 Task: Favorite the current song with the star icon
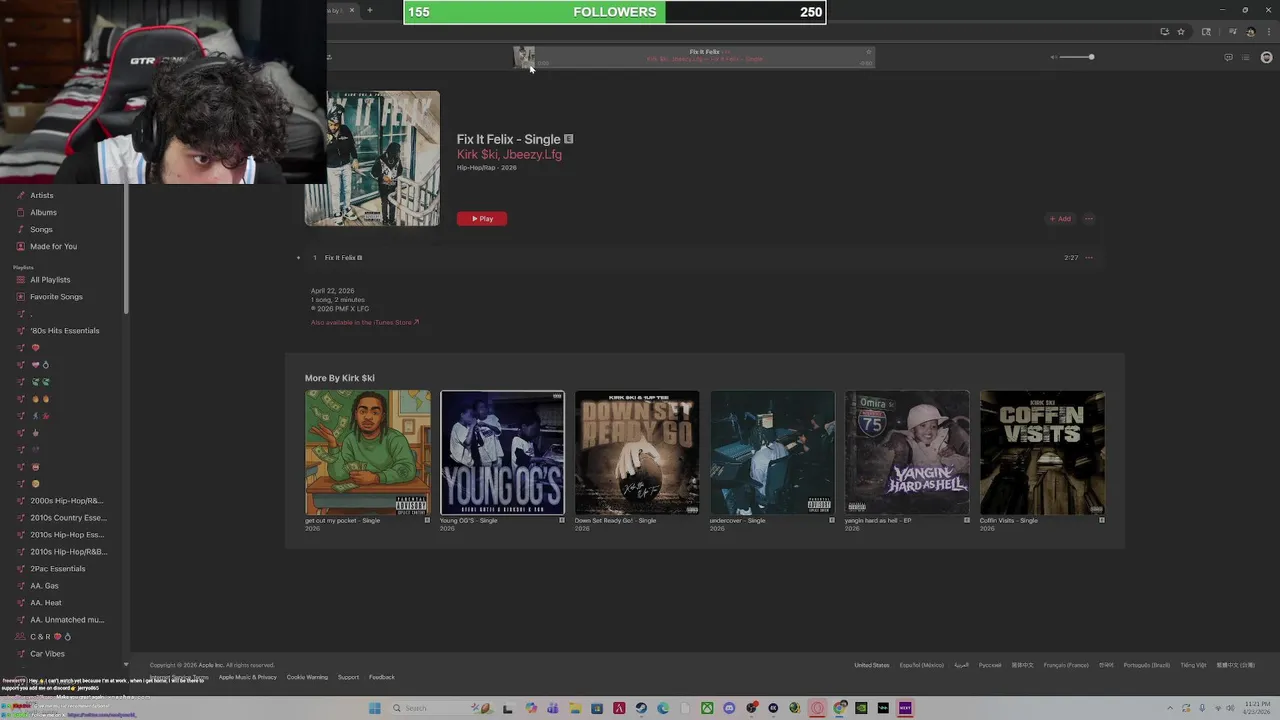tap(869, 51)
